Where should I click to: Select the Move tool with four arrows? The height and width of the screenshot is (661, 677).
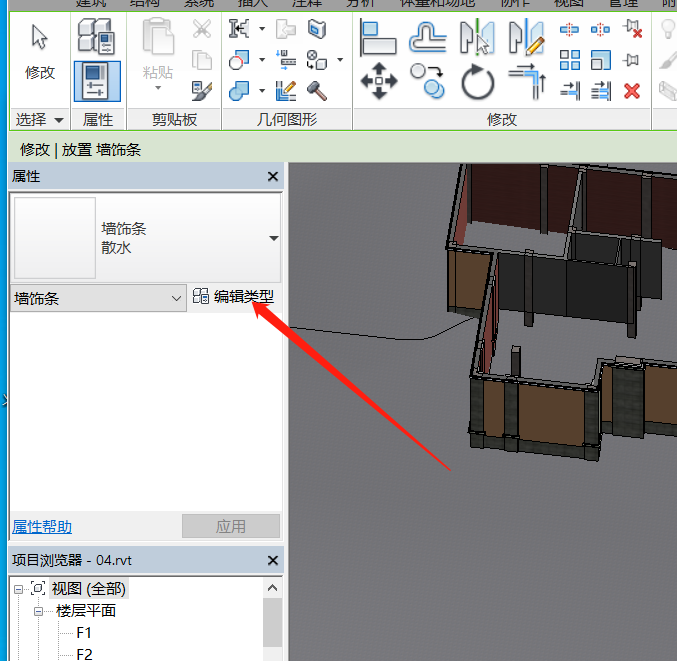[379, 80]
